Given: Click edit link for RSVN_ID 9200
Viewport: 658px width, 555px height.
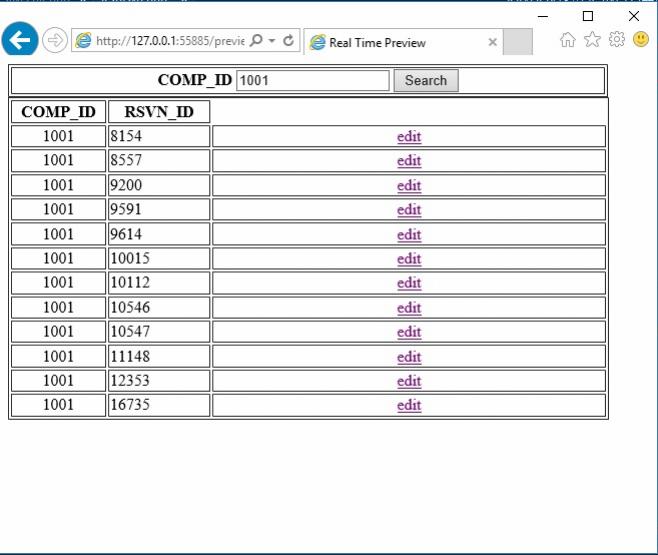Looking at the screenshot, I should (409, 185).
